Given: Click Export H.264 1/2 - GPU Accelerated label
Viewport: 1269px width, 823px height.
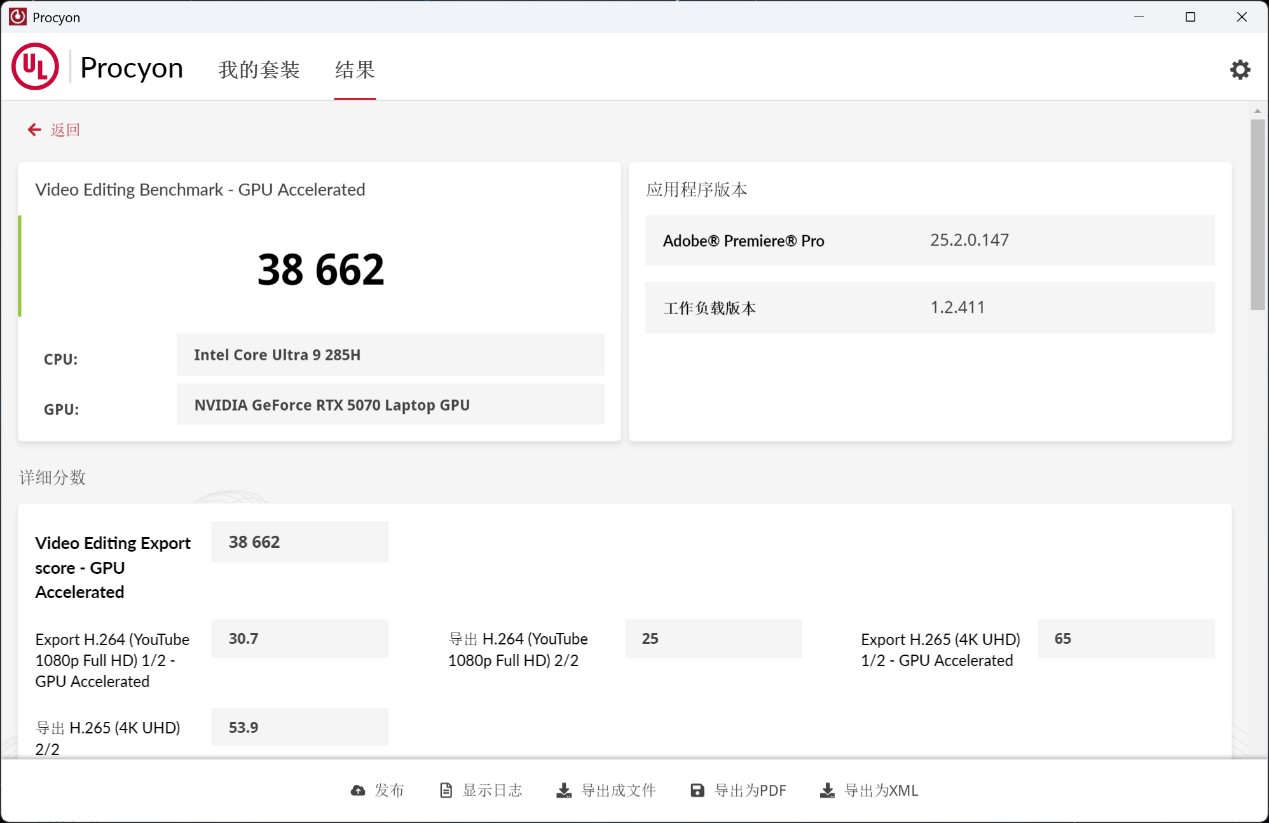Looking at the screenshot, I should coord(112,660).
